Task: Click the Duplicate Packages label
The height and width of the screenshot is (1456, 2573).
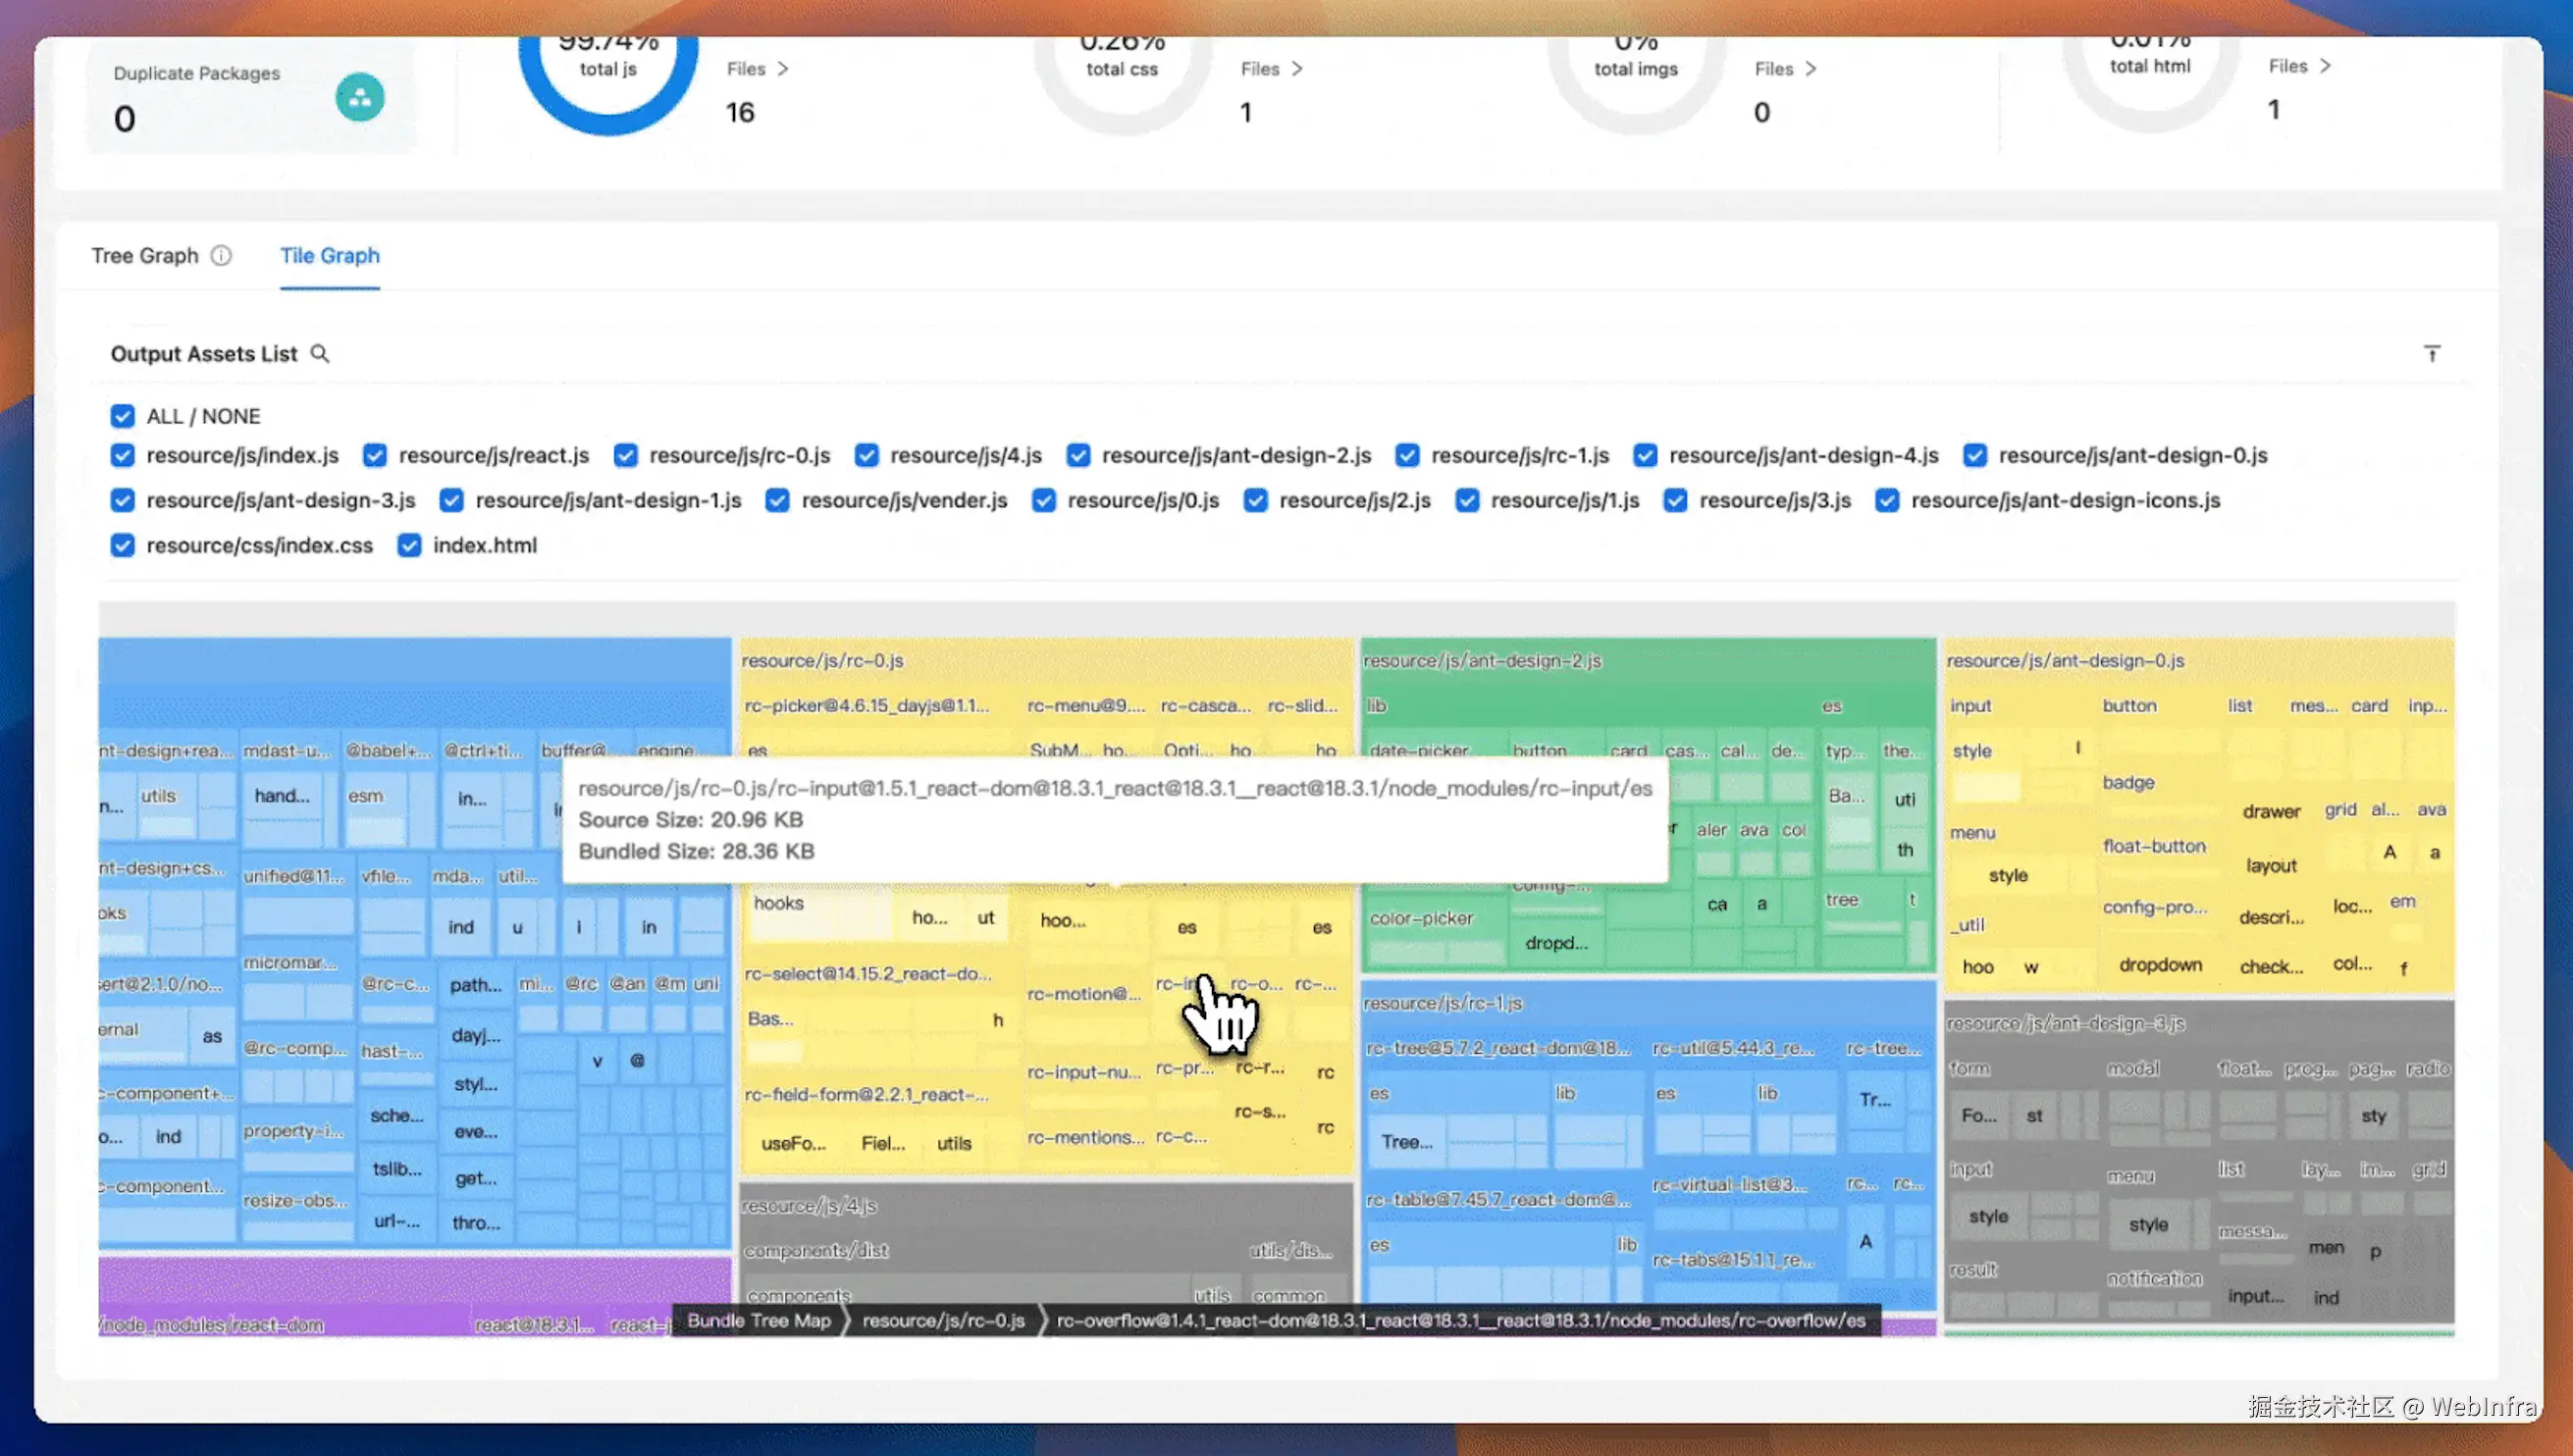Action: [x=197, y=73]
